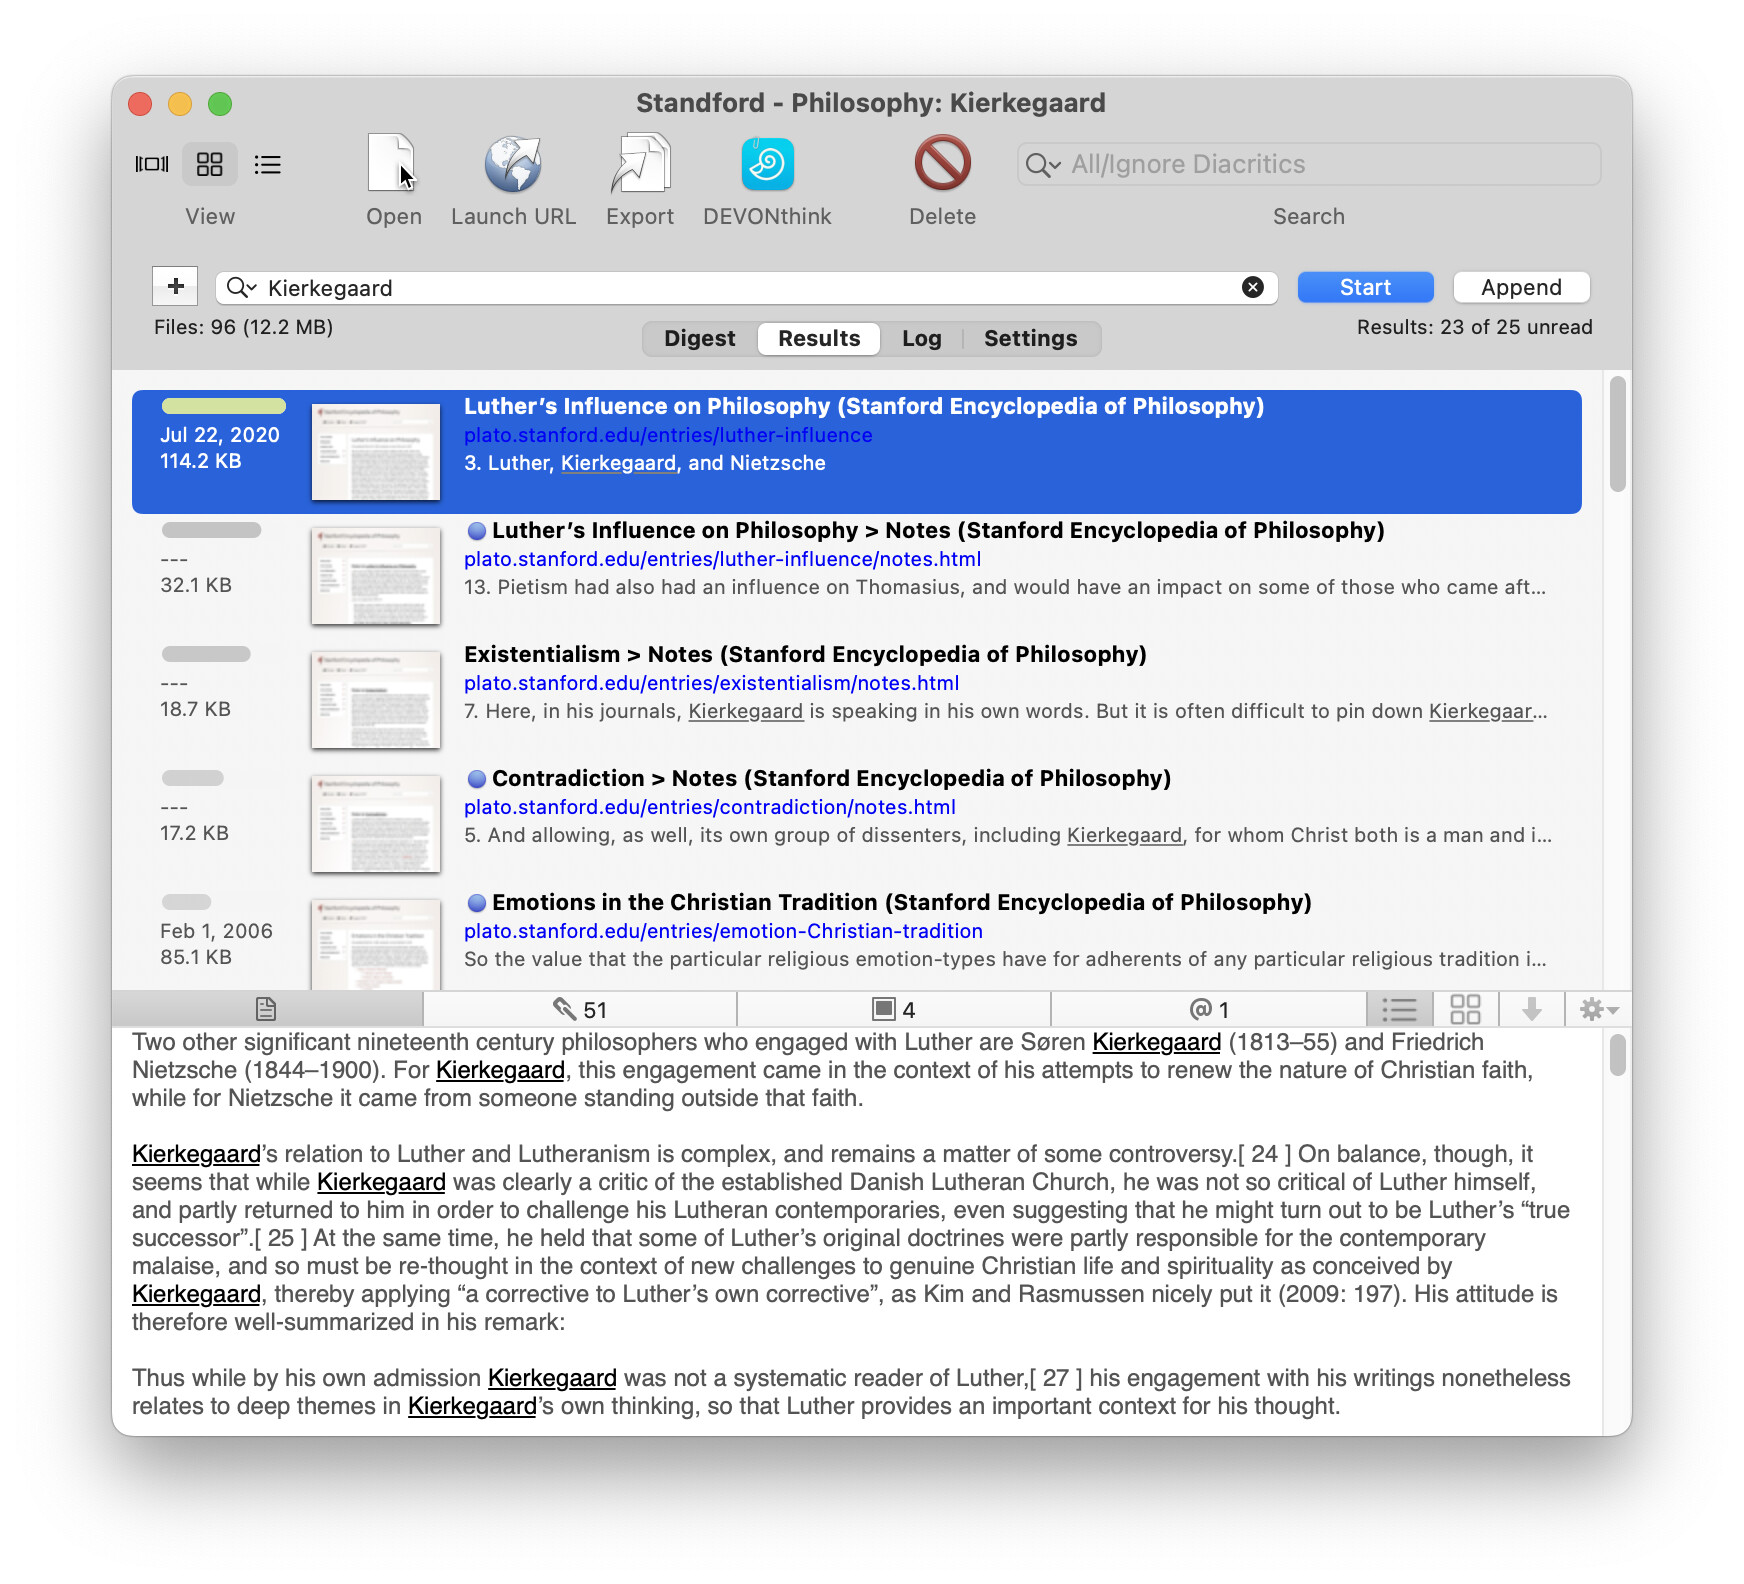Clear the Kierkegaard query field
The image size is (1744, 1584).
(1252, 288)
